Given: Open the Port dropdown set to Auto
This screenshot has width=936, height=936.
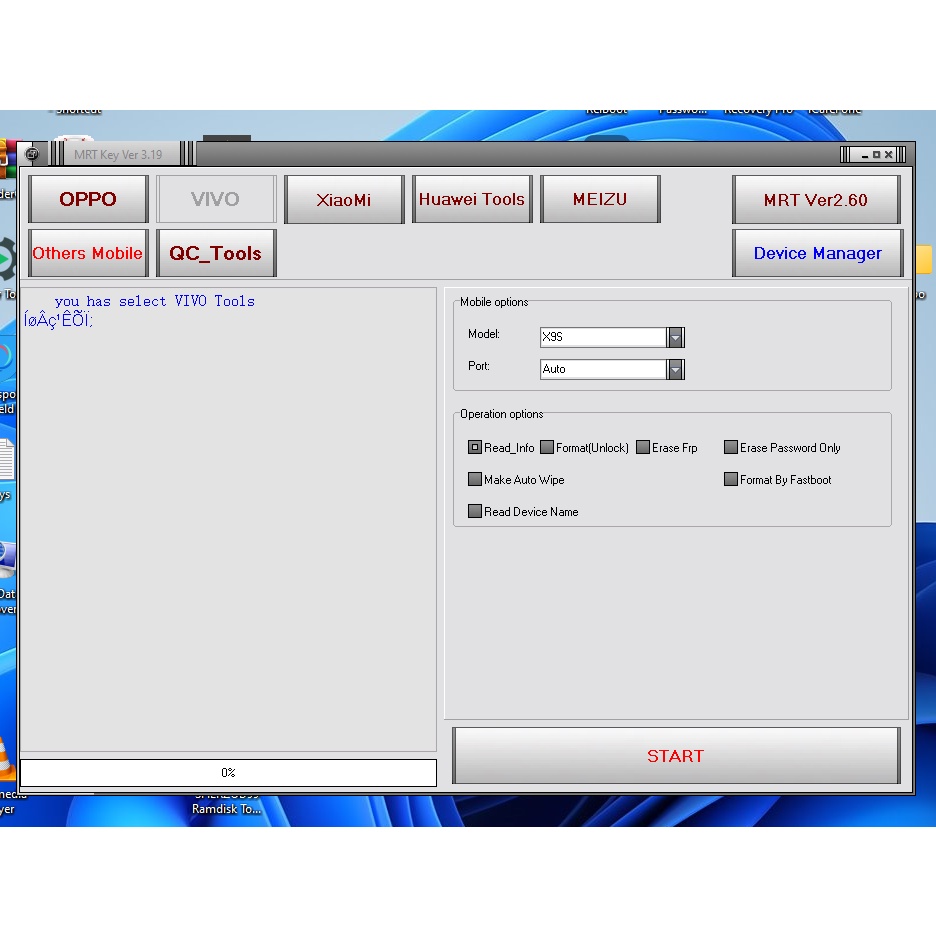Looking at the screenshot, I should [676, 370].
